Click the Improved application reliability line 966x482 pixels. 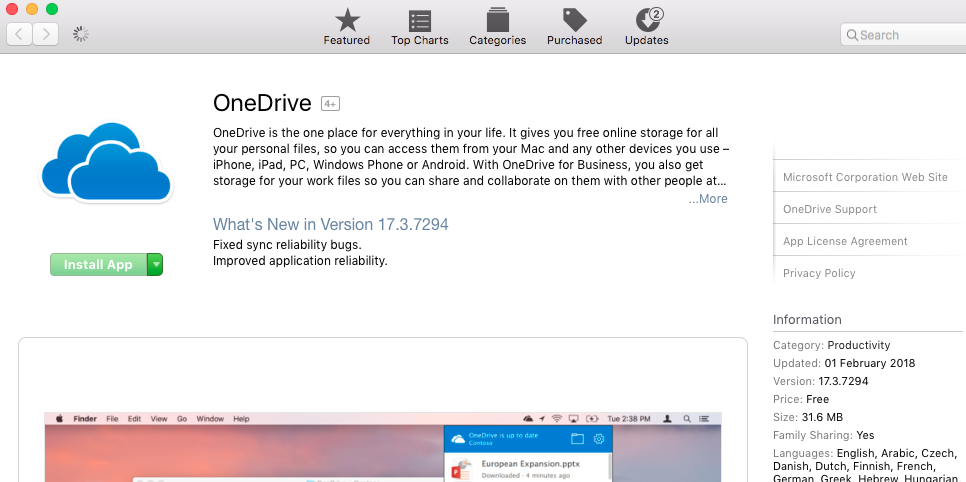click(300, 261)
